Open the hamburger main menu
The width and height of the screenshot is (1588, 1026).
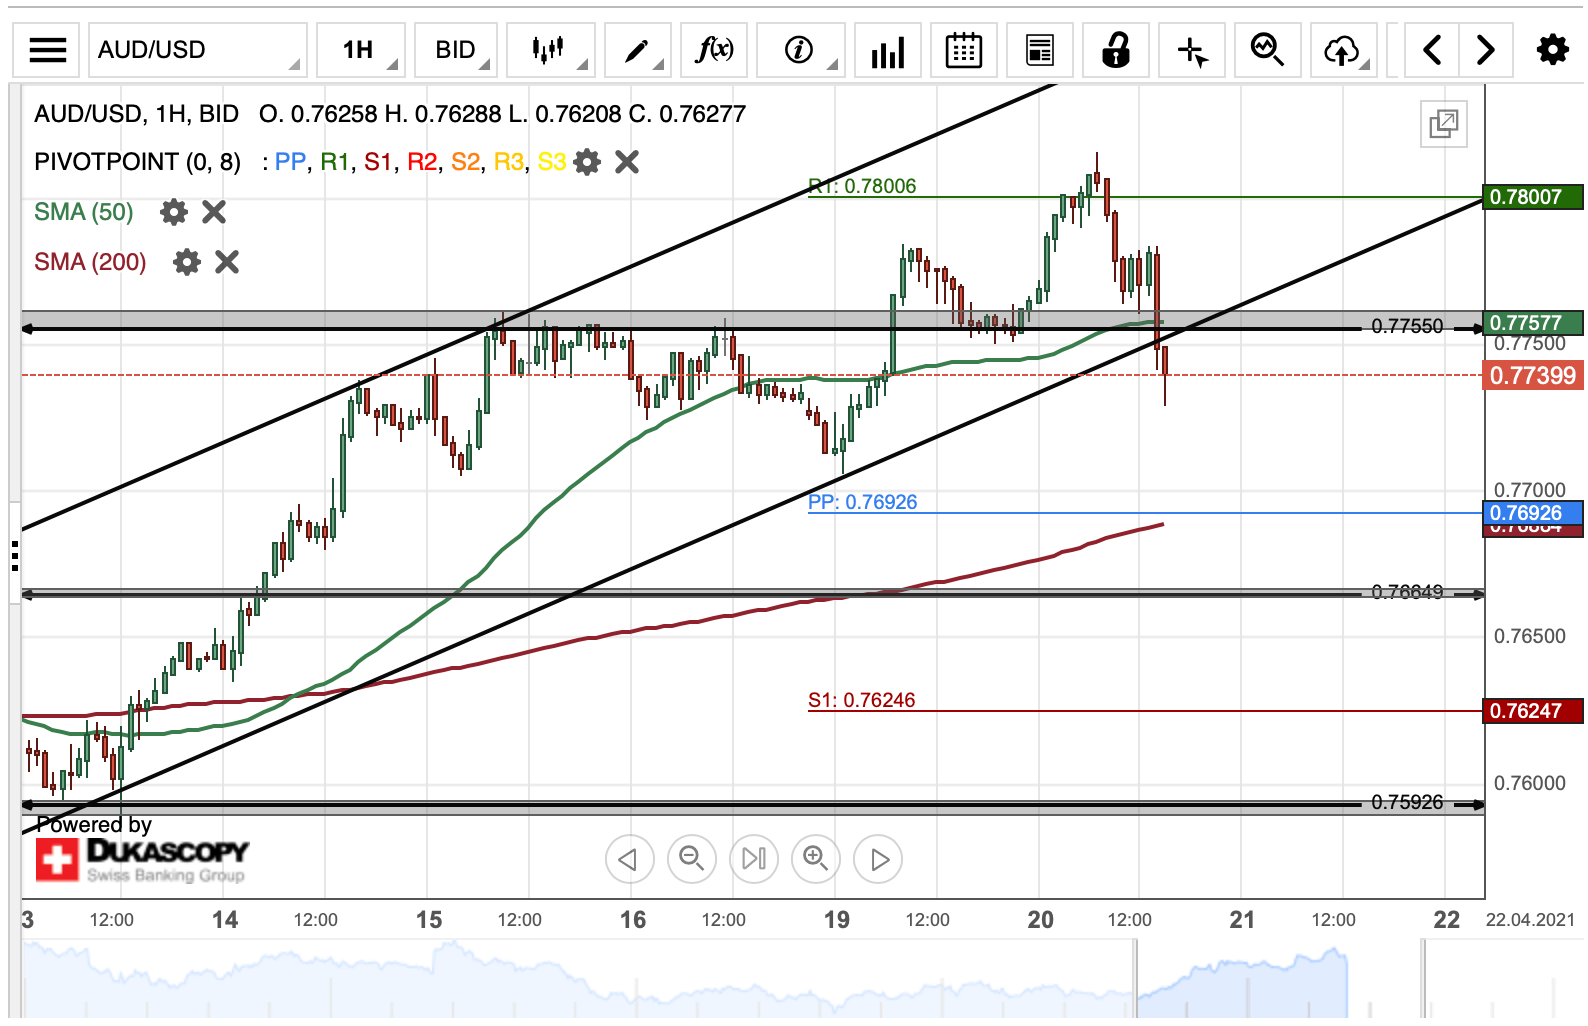tap(47, 49)
